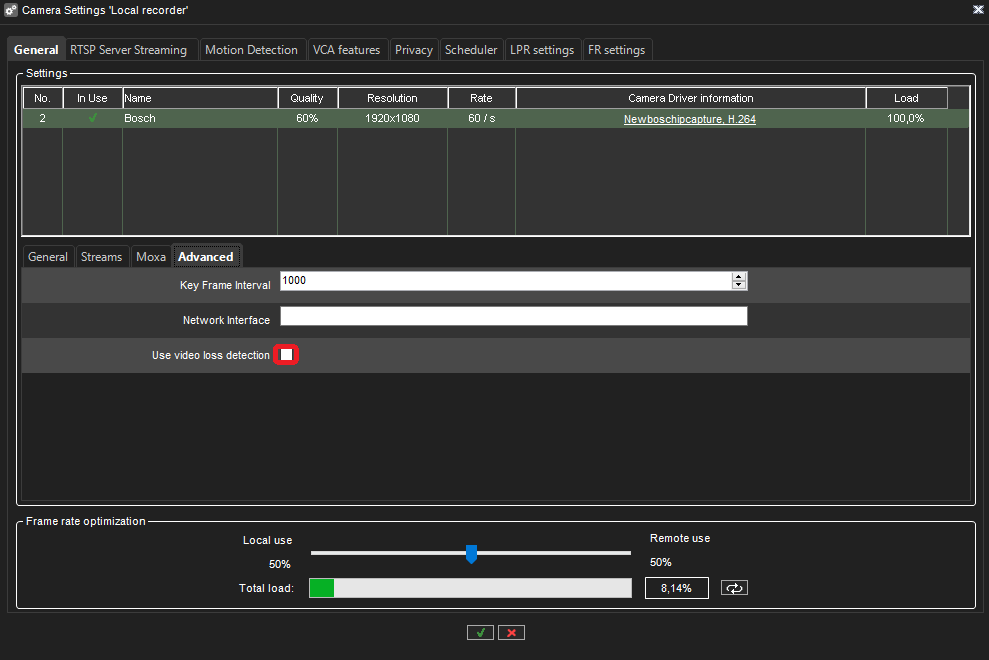Click the Newboschipcapture, H.264 driver link
Image resolution: width=989 pixels, height=660 pixels.
pos(689,118)
